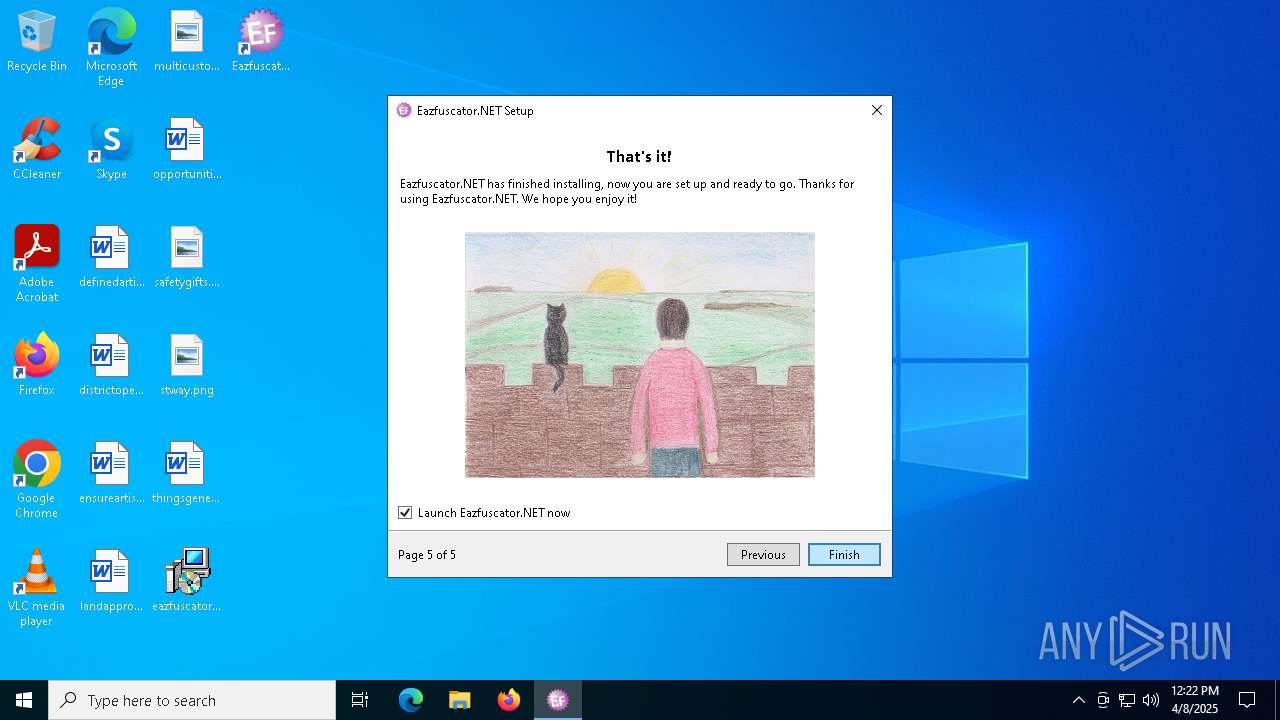The image size is (1280, 720).
Task: Open the network status tray icon
Action: (x=1127, y=700)
